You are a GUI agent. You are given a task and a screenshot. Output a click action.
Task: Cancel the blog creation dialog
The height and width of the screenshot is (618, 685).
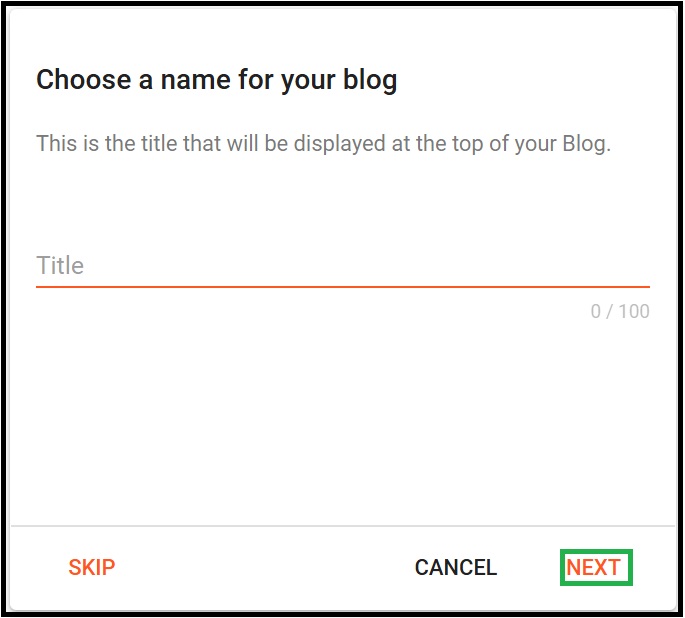pos(455,568)
